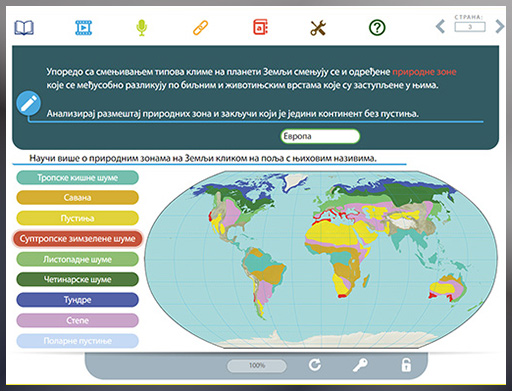Open the orange chain link icon
The height and width of the screenshot is (391, 512).
click(x=201, y=28)
